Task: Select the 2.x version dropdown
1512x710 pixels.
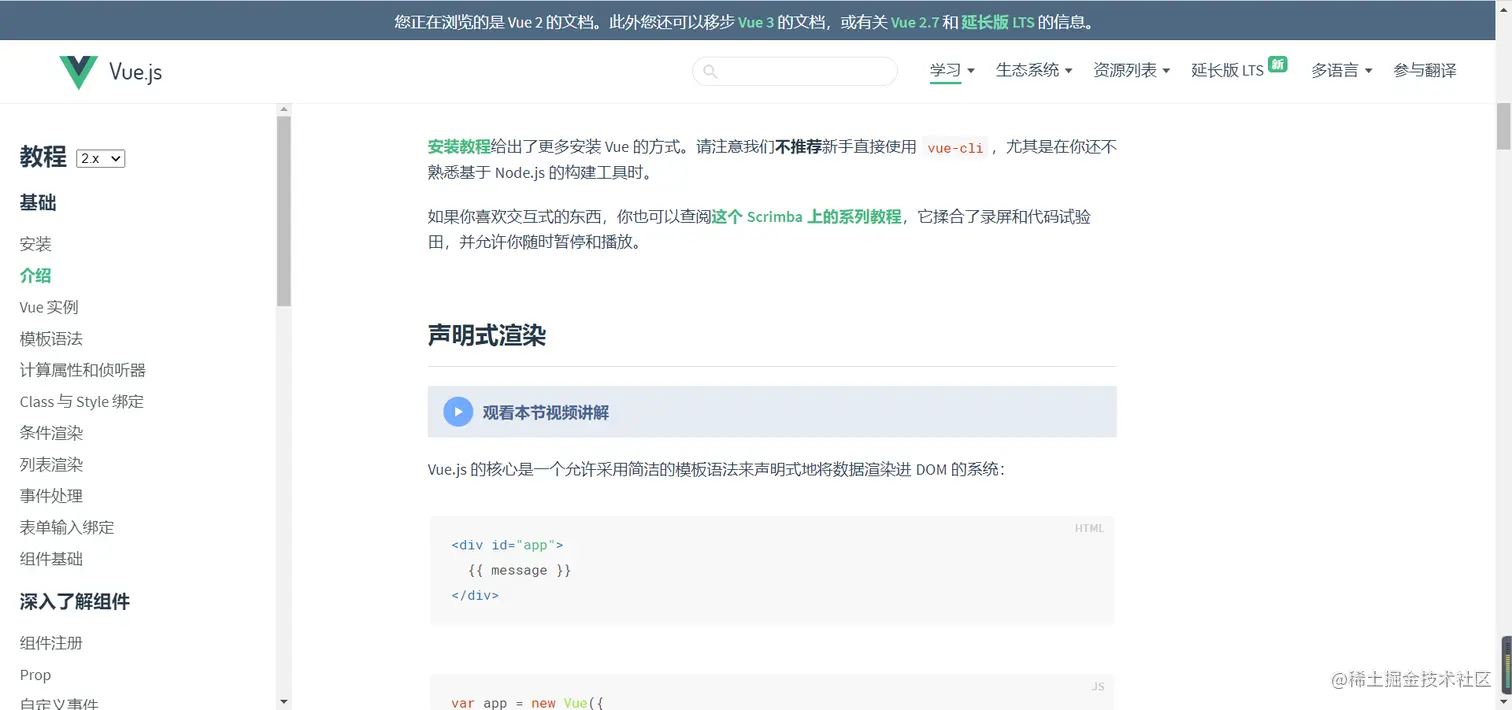Action: (100, 158)
